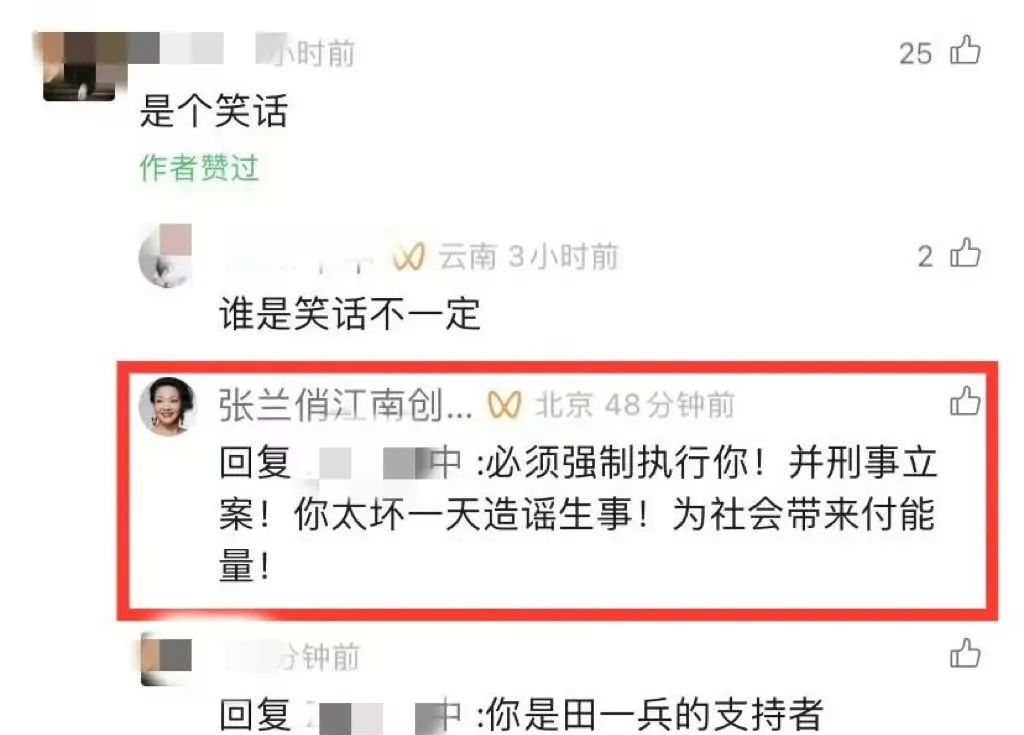The height and width of the screenshot is (735, 1024).
Task: View 张兰俏江南 profile photo
Action: pyautogui.click(x=167, y=405)
